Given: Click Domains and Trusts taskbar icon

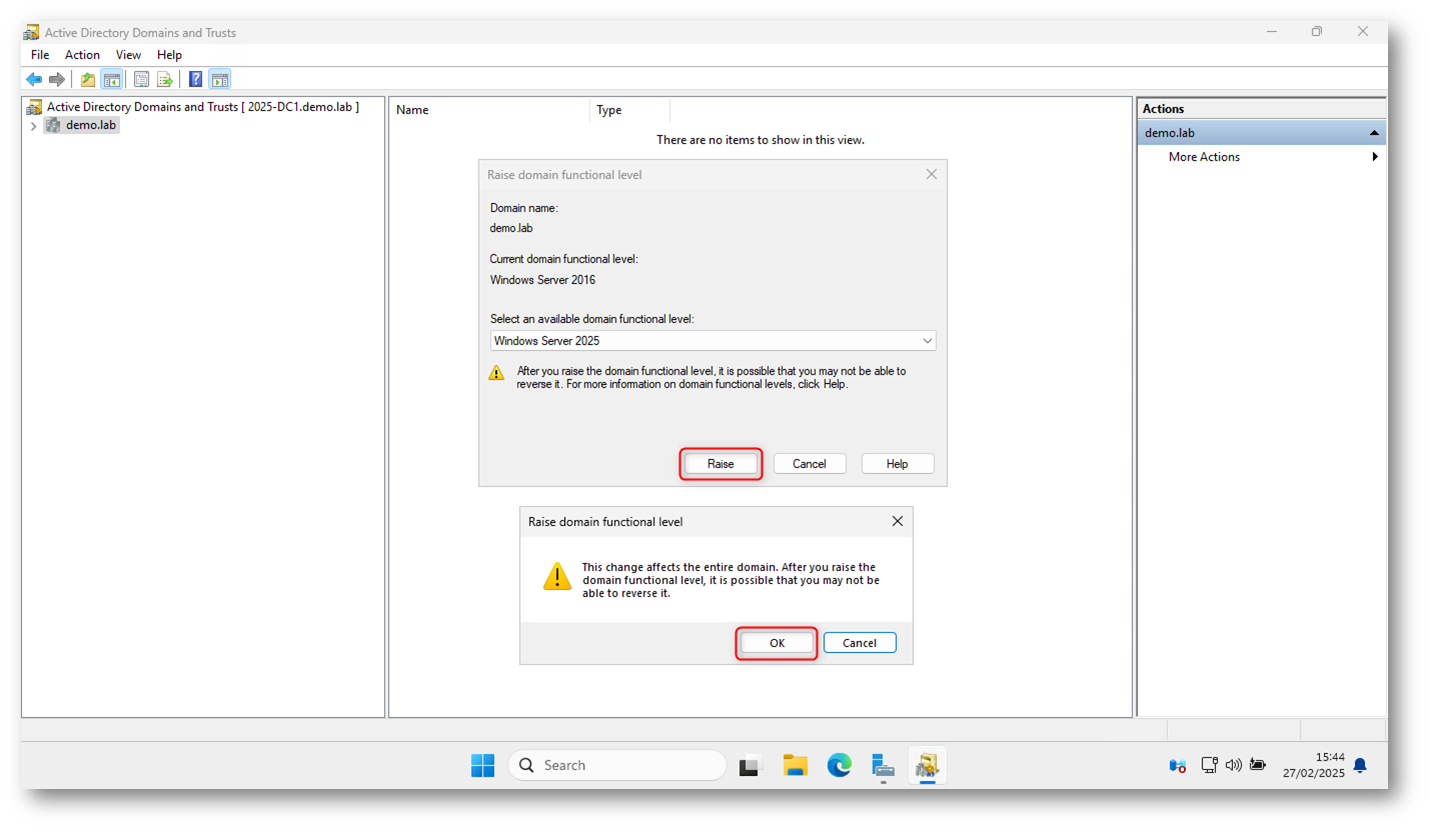Looking at the screenshot, I should pyautogui.click(x=927, y=765).
